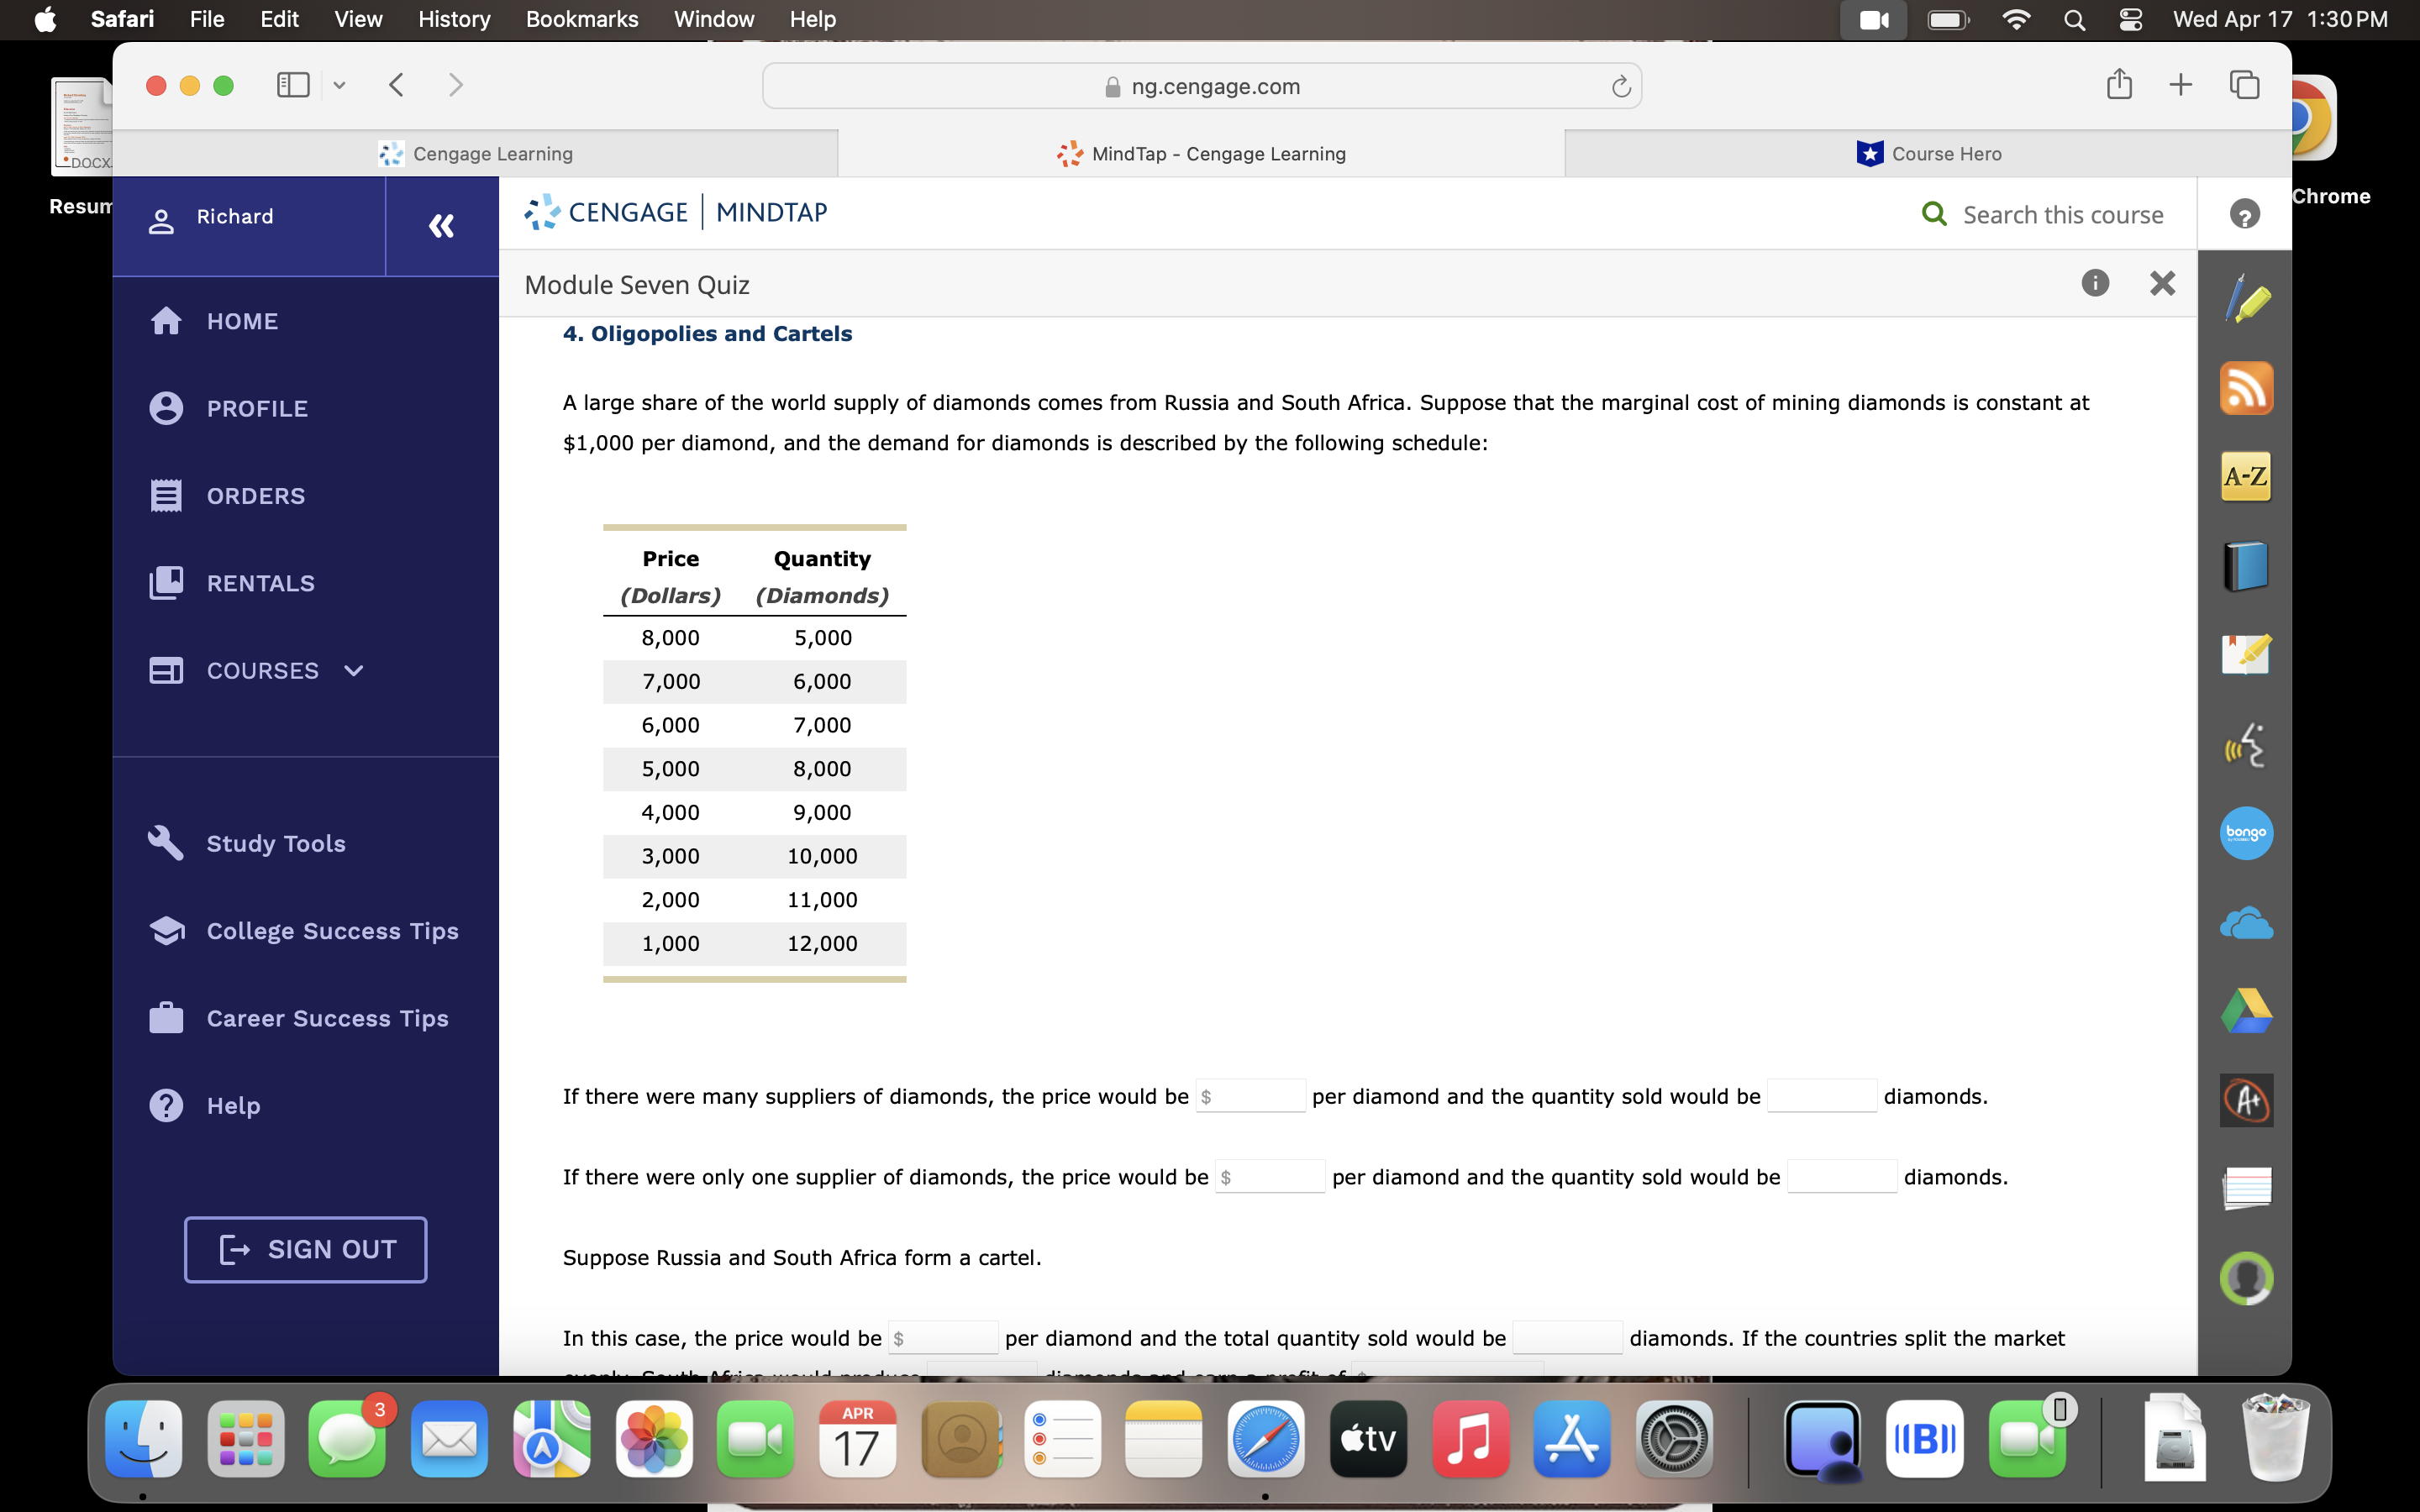Launch the Bongo app from the right panel
This screenshot has width=2420, height=1512.
(2247, 833)
